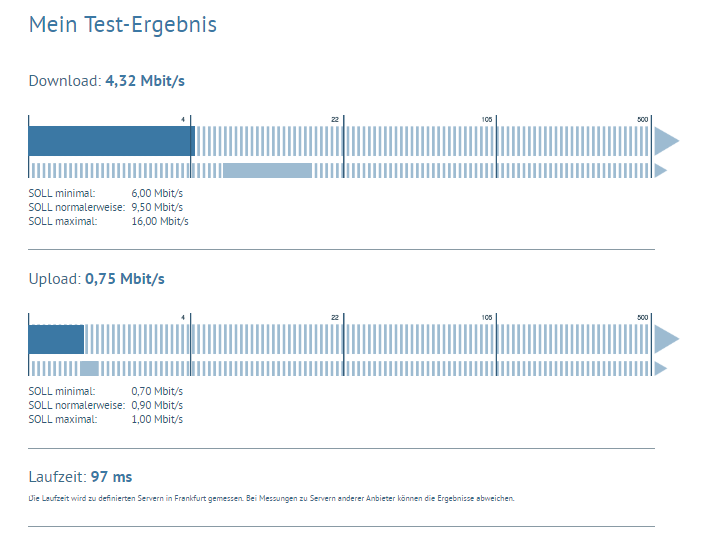Viewport: 705px width, 533px height.
Task: Click the "Mein Test-Ergebnis" heading
Action: click(x=123, y=24)
